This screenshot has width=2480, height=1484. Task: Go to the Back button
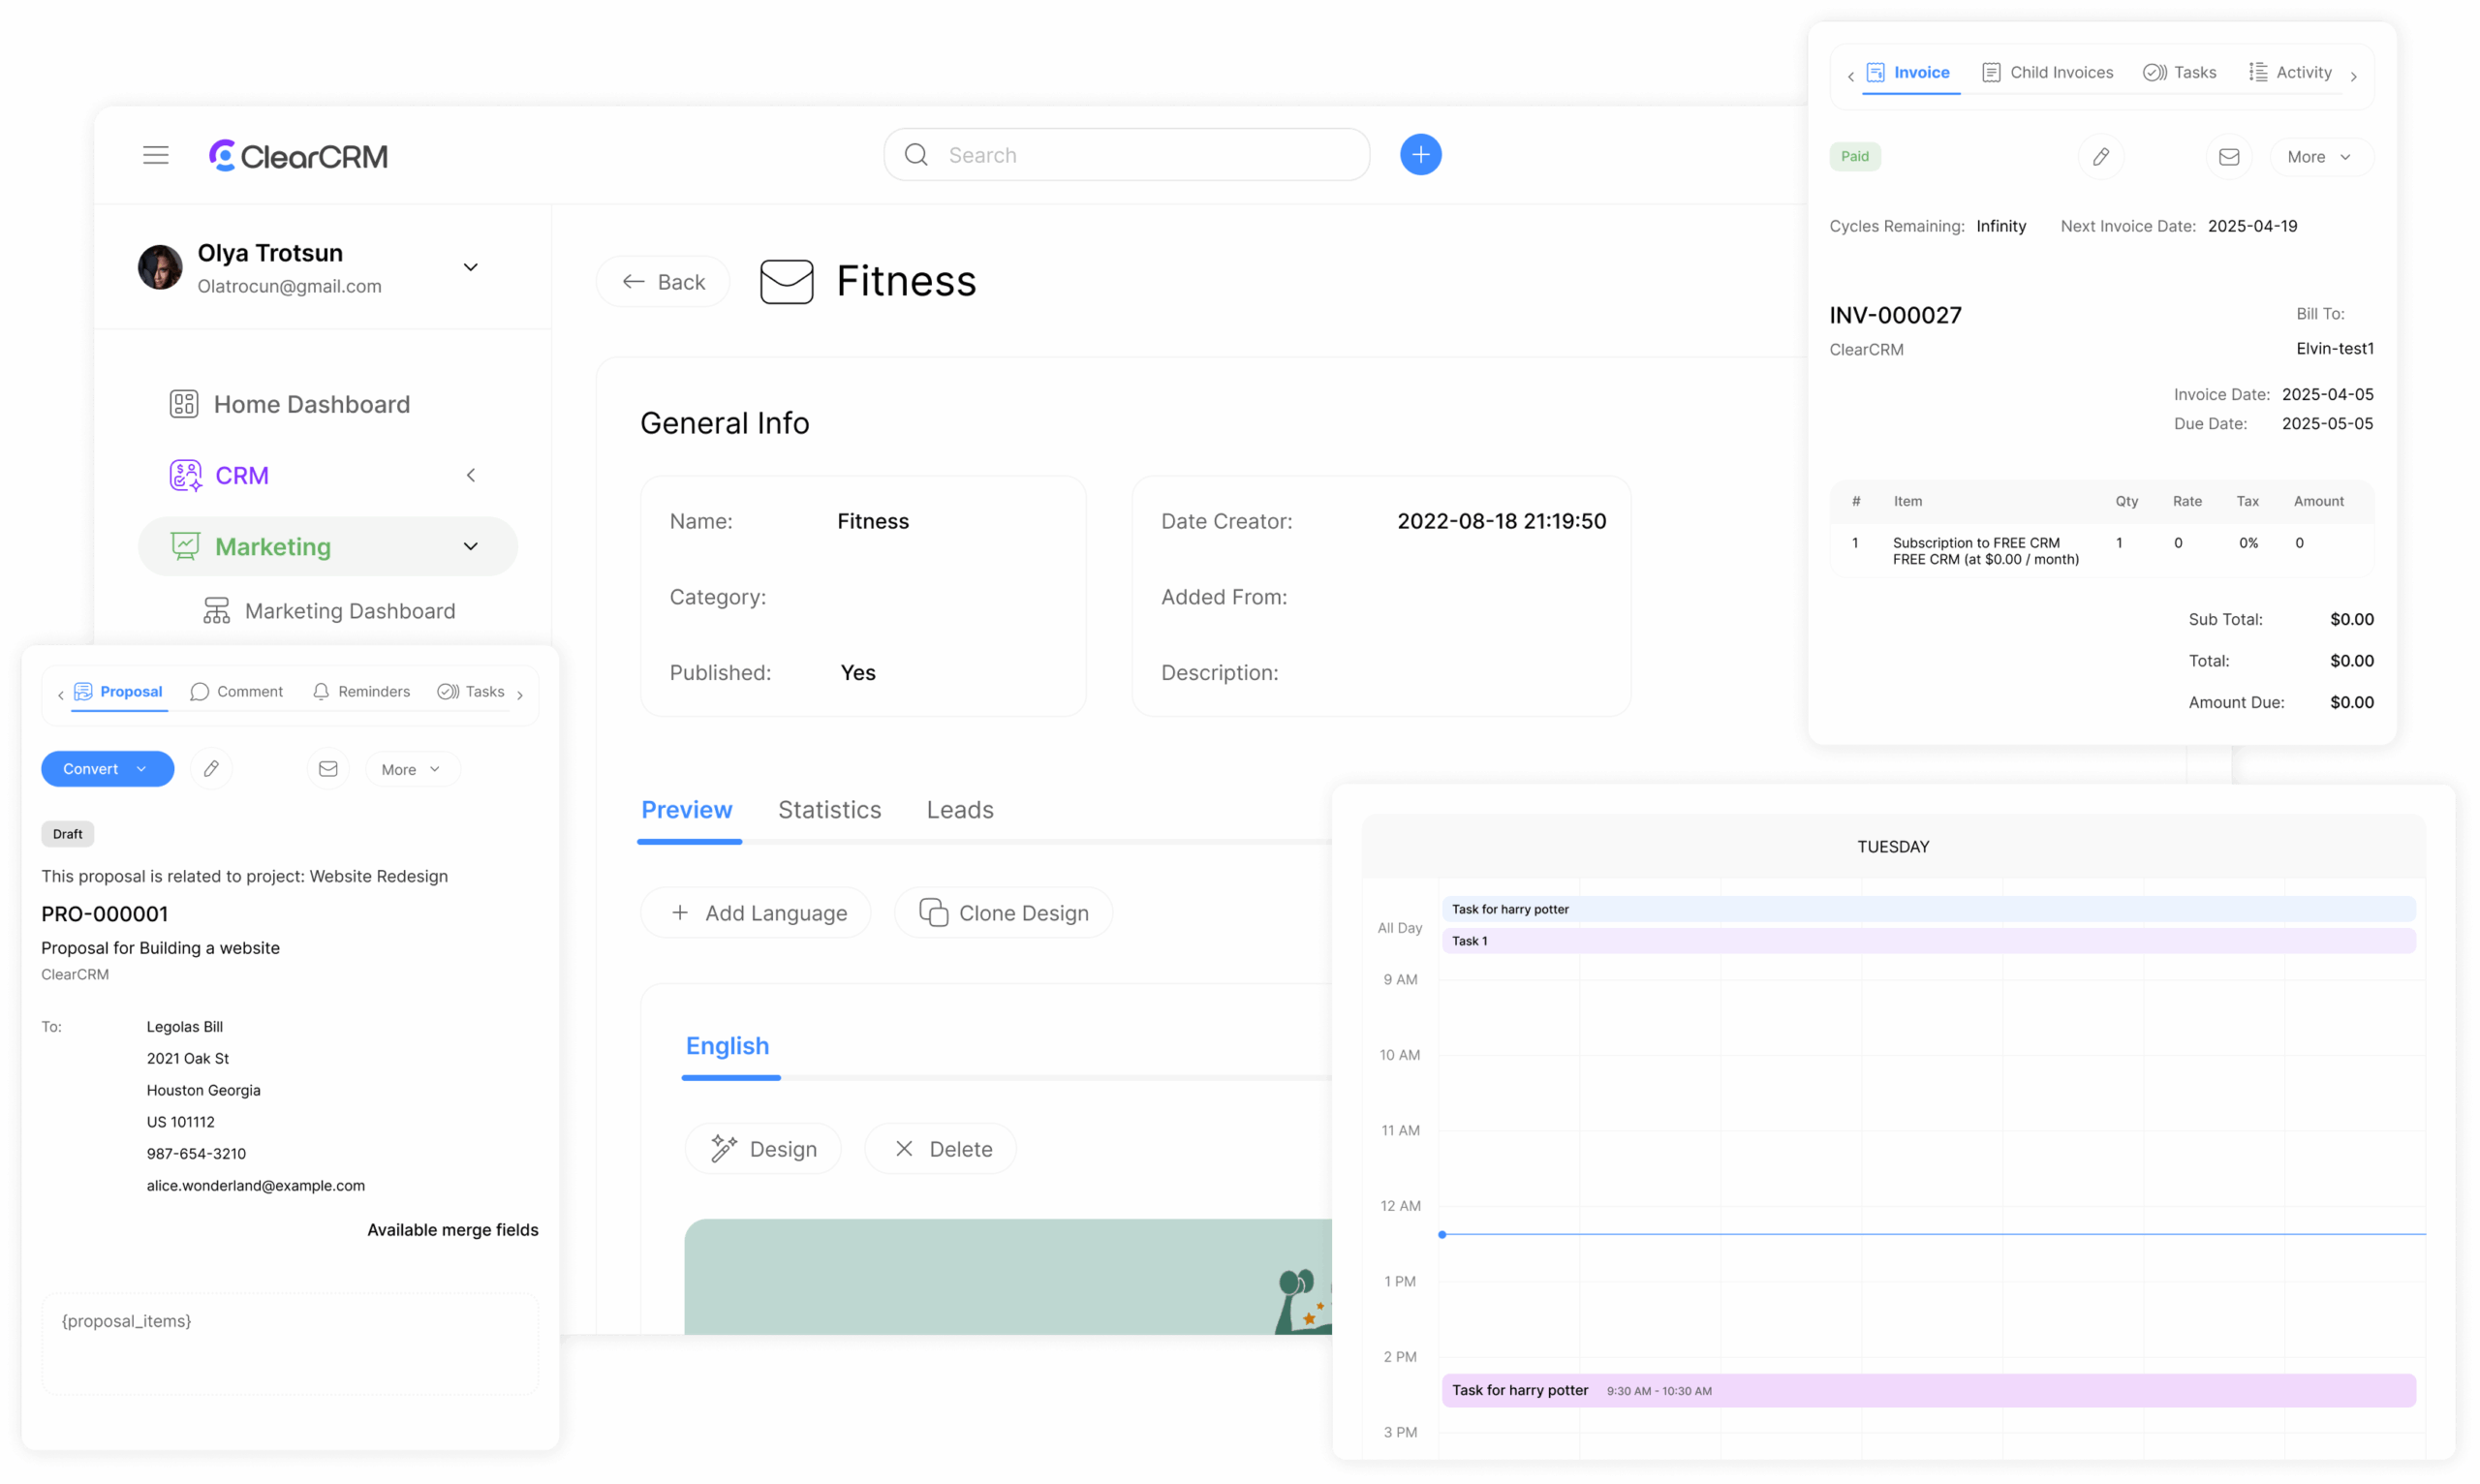pyautogui.click(x=663, y=282)
